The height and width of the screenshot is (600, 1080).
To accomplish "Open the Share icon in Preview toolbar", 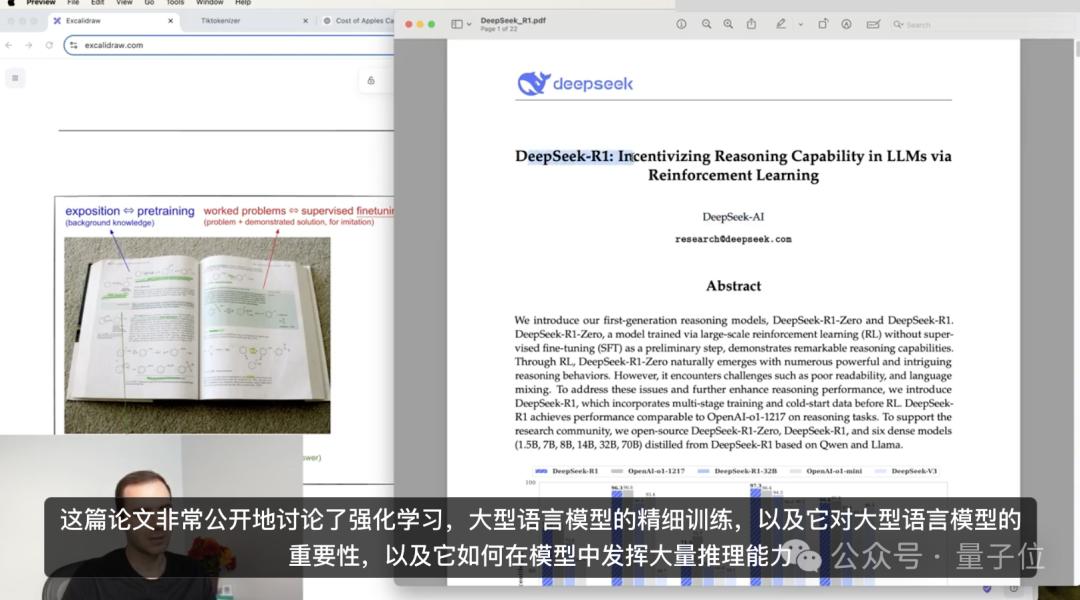I will click(751, 24).
